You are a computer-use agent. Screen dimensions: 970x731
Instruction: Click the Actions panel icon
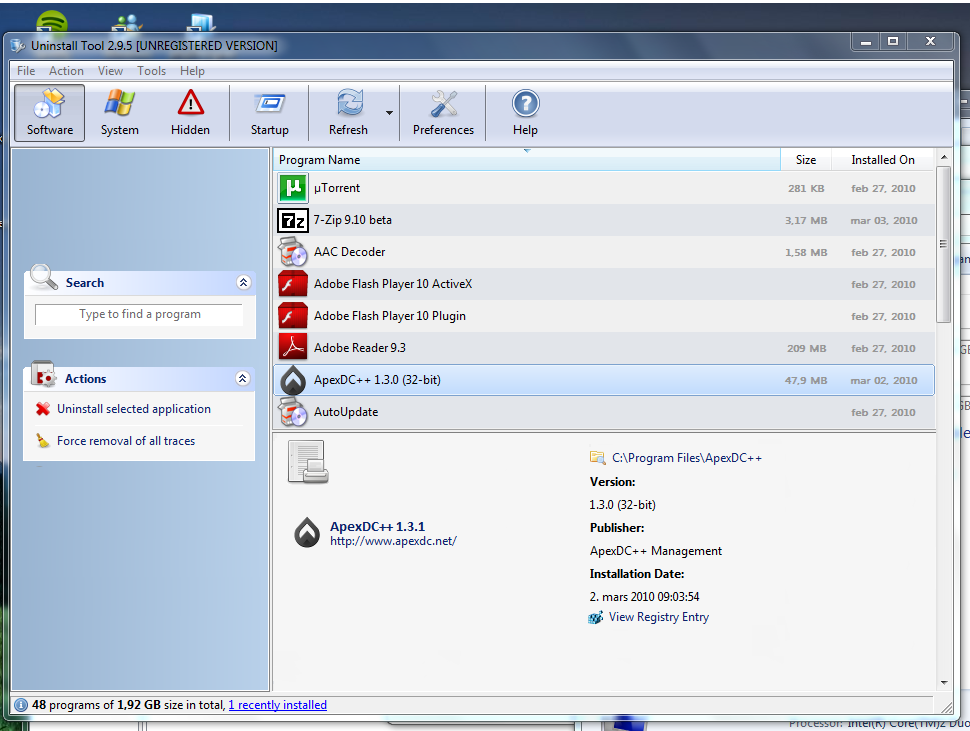tap(43, 374)
